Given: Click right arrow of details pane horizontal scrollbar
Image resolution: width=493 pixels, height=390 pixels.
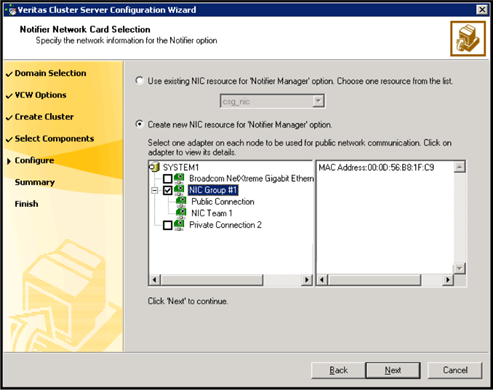Looking at the screenshot, I should (448, 279).
